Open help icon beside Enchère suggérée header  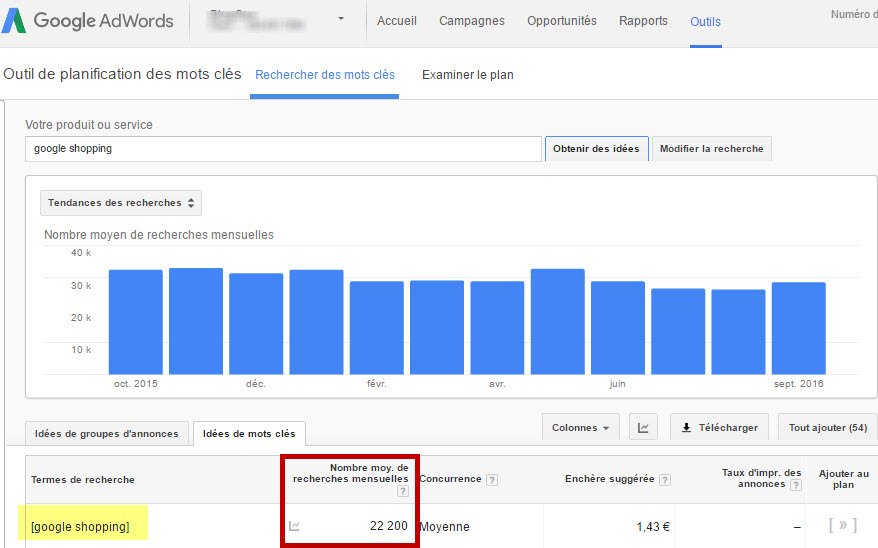(665, 480)
